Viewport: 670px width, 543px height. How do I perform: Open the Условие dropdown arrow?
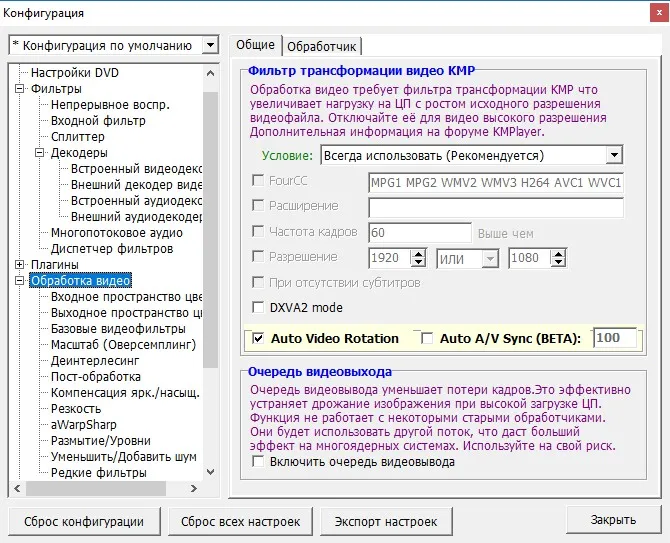tap(614, 155)
